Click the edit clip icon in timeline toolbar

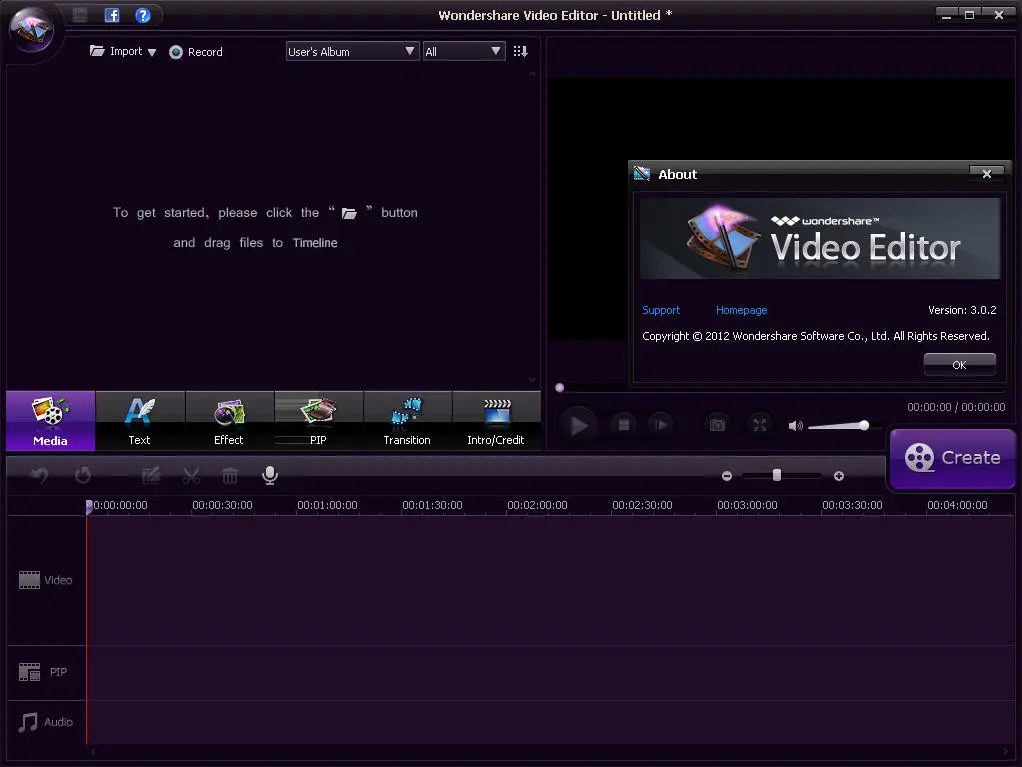pos(151,476)
